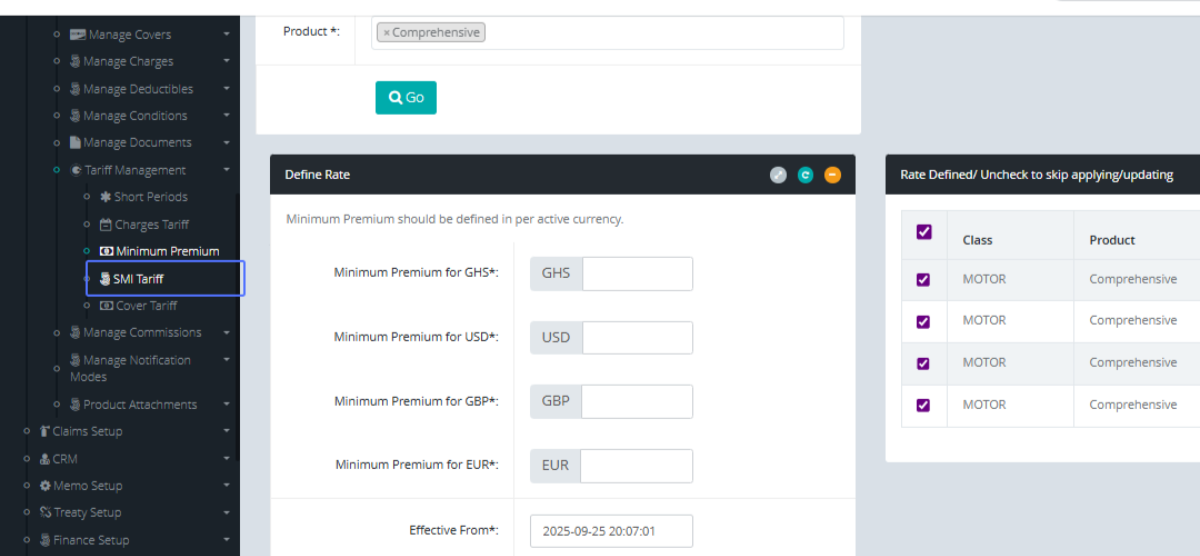
Task: Click the teal refresh icon in Define Rate
Action: 805,175
